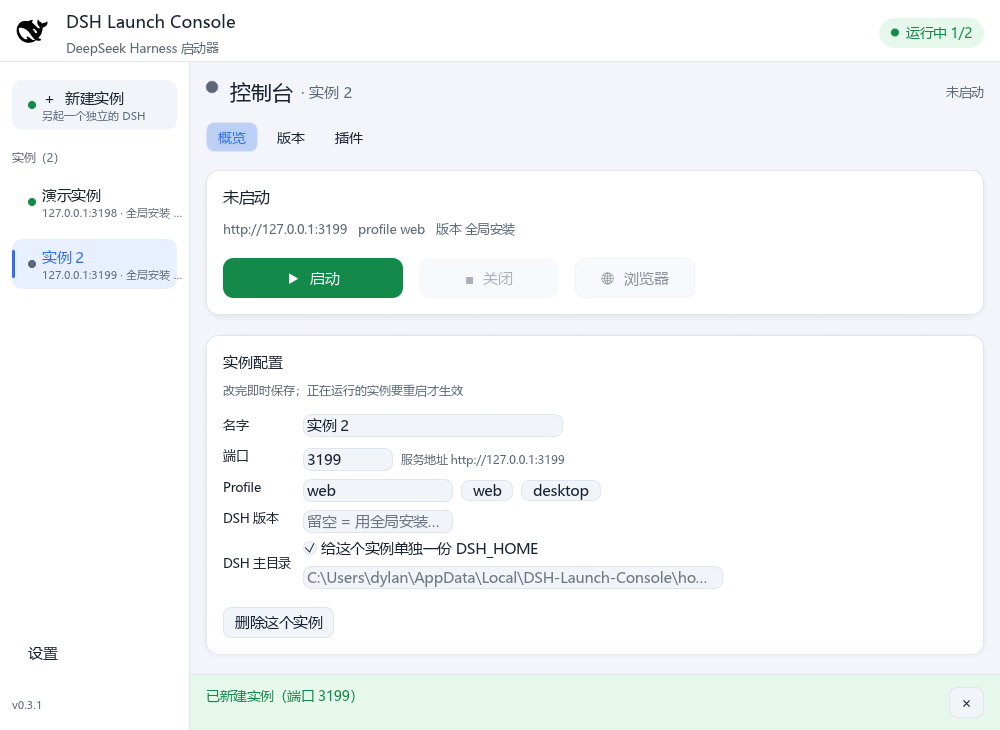Click the 未启动 heading in the status card
This screenshot has height=730, width=1000.
pyautogui.click(x=246, y=198)
